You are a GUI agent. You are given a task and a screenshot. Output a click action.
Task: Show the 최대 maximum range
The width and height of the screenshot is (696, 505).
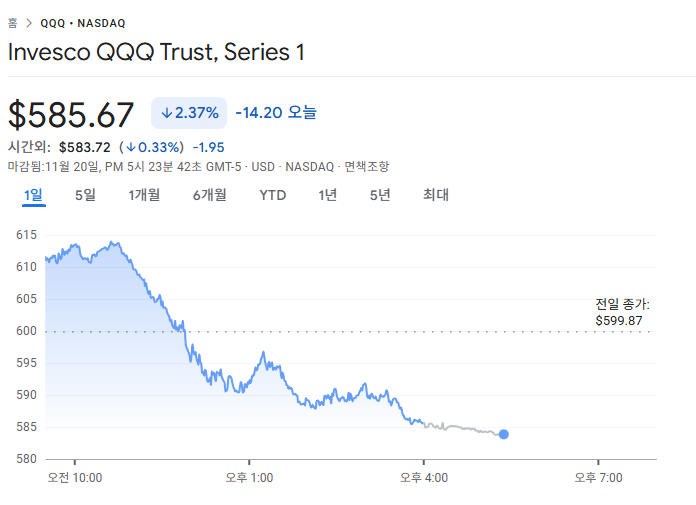point(436,195)
